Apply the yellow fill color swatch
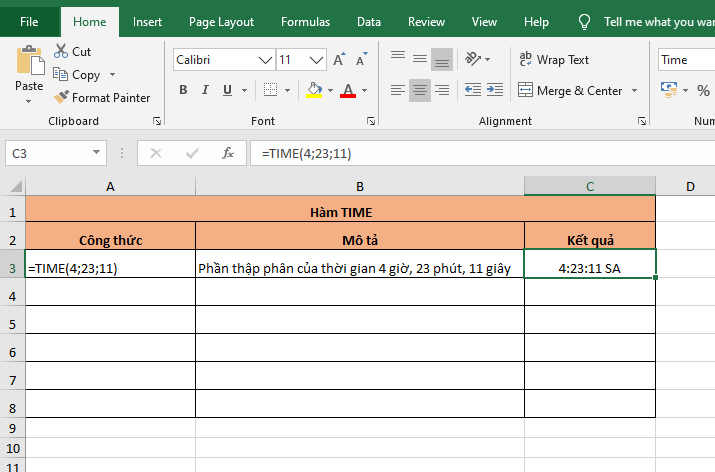The image size is (715, 472). coord(314,90)
